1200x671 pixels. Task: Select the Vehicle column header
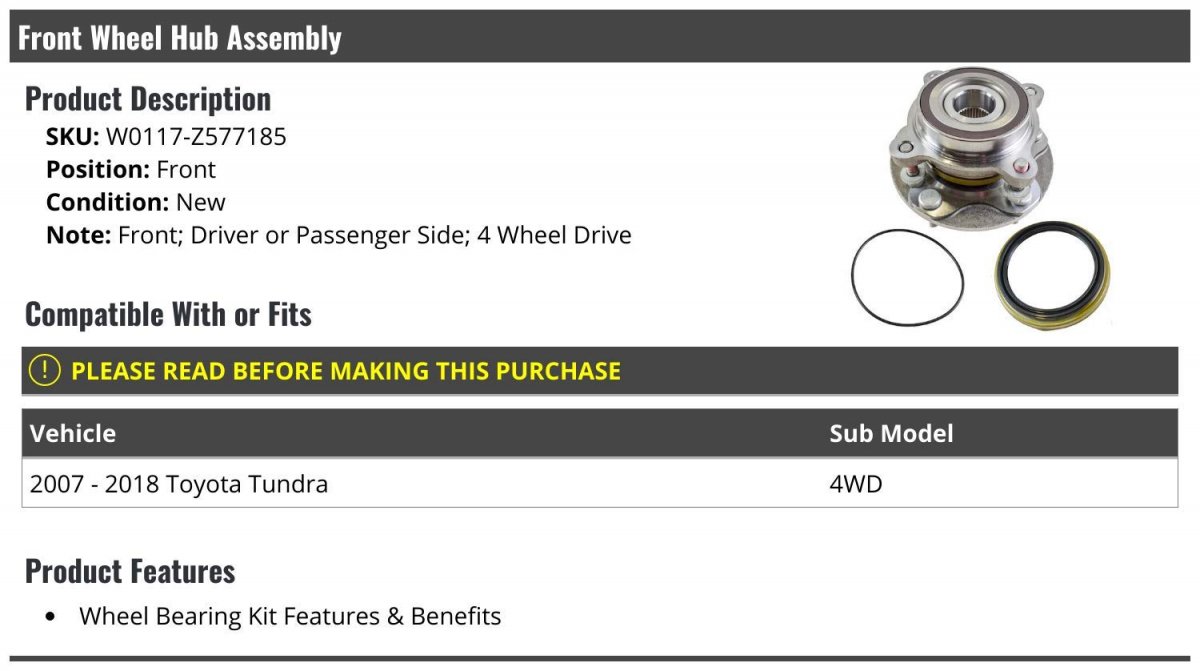(x=73, y=433)
